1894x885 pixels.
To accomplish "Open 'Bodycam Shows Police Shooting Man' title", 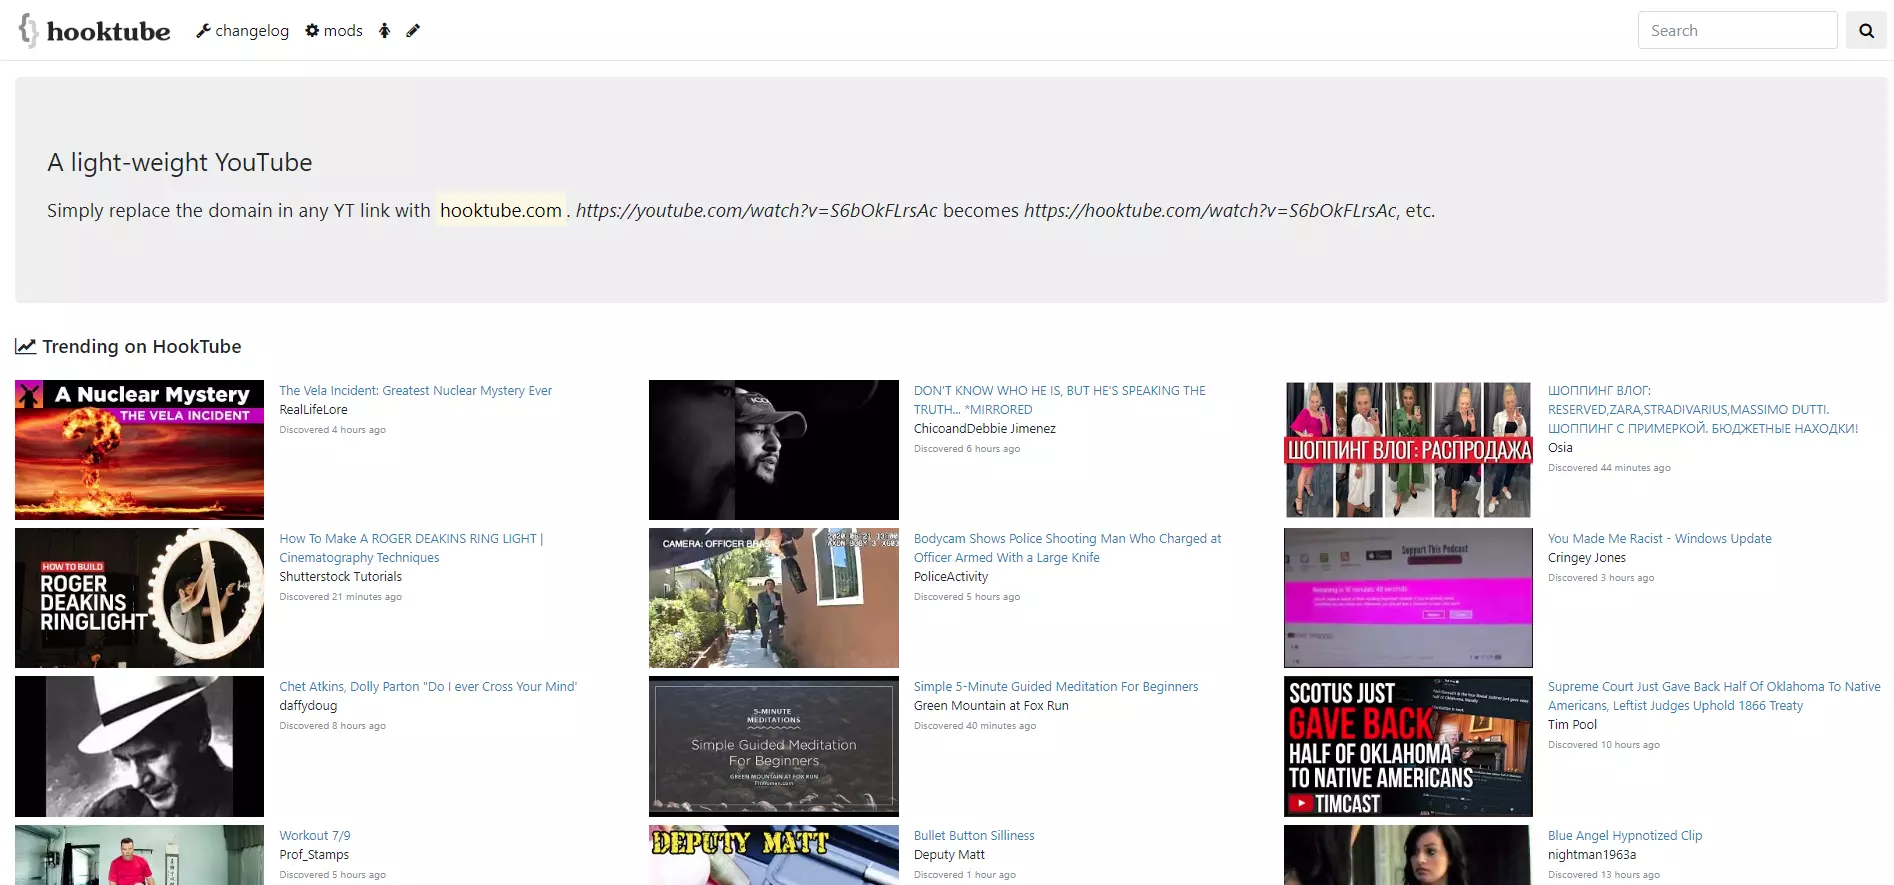I will [x=1067, y=548].
